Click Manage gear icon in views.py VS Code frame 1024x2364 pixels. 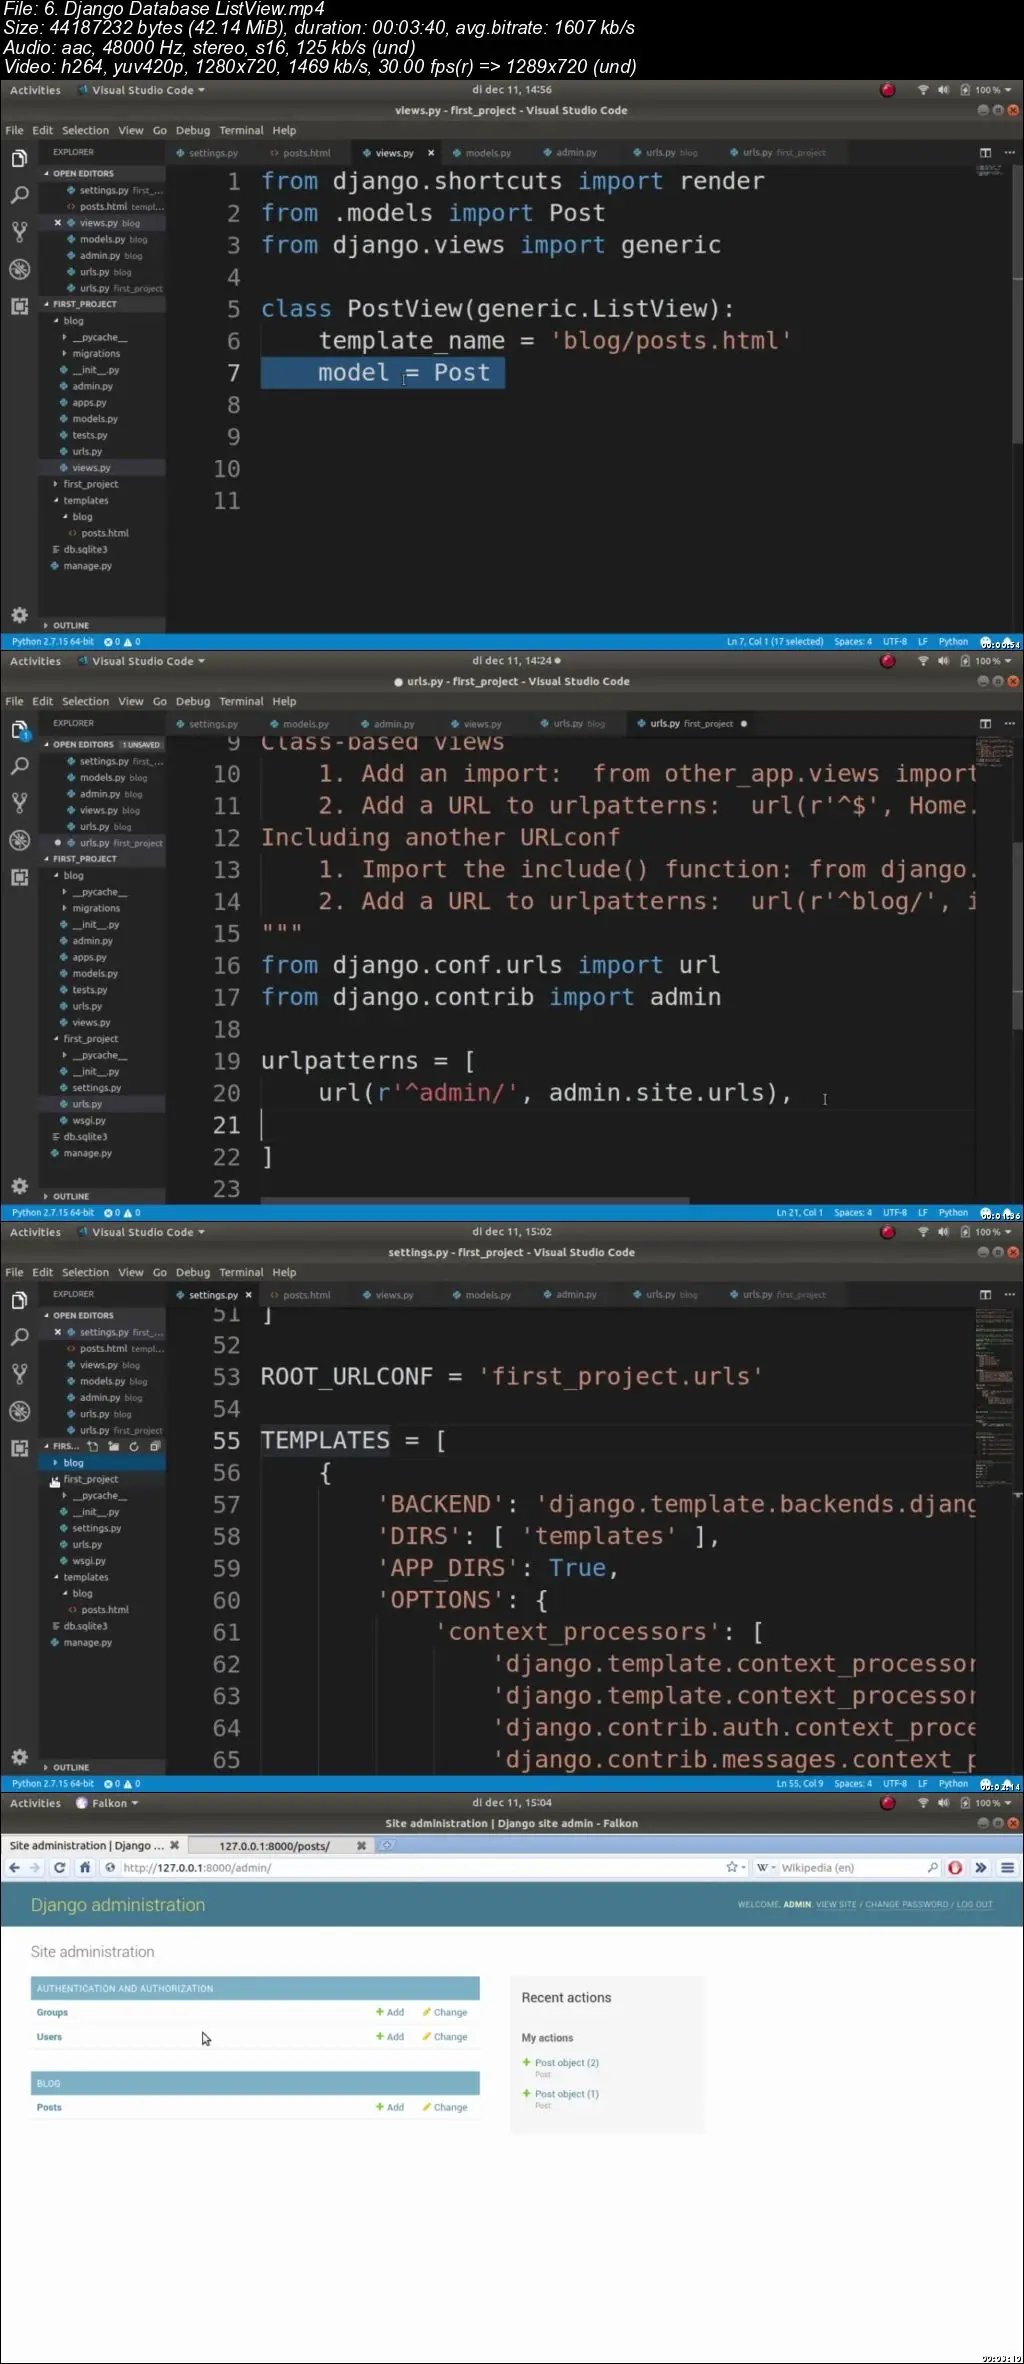[19, 615]
